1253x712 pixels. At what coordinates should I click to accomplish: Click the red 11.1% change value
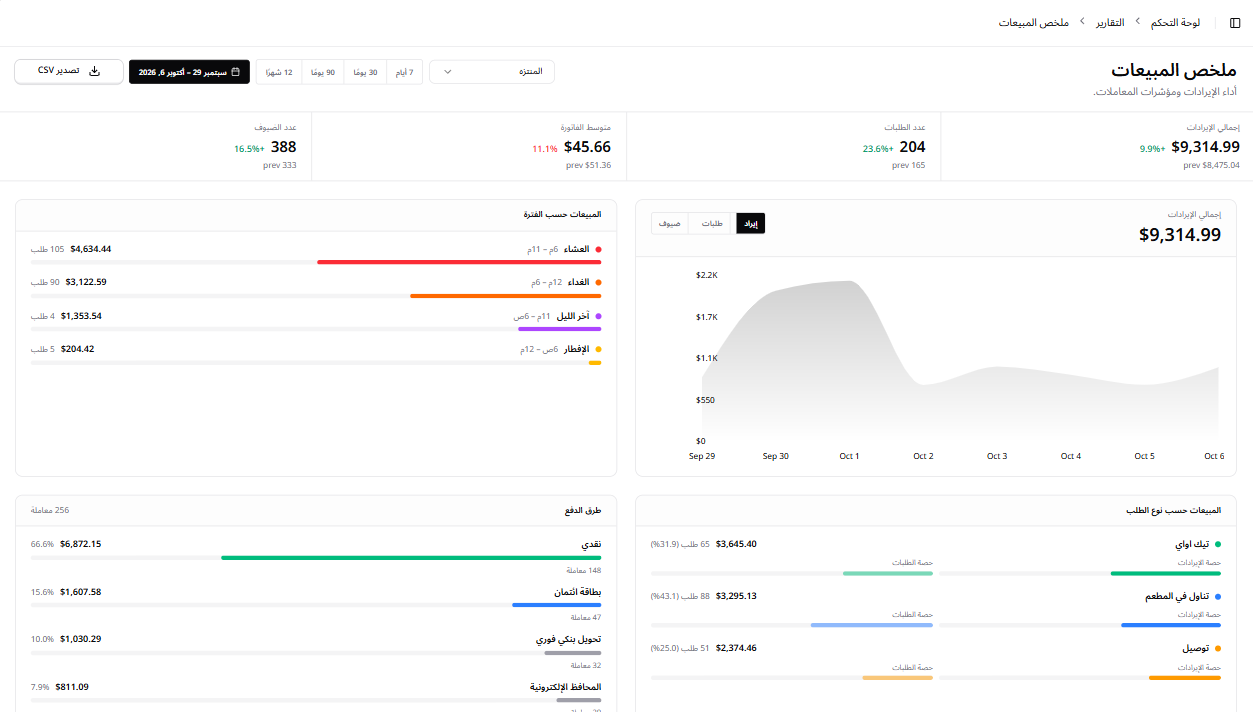coord(545,148)
